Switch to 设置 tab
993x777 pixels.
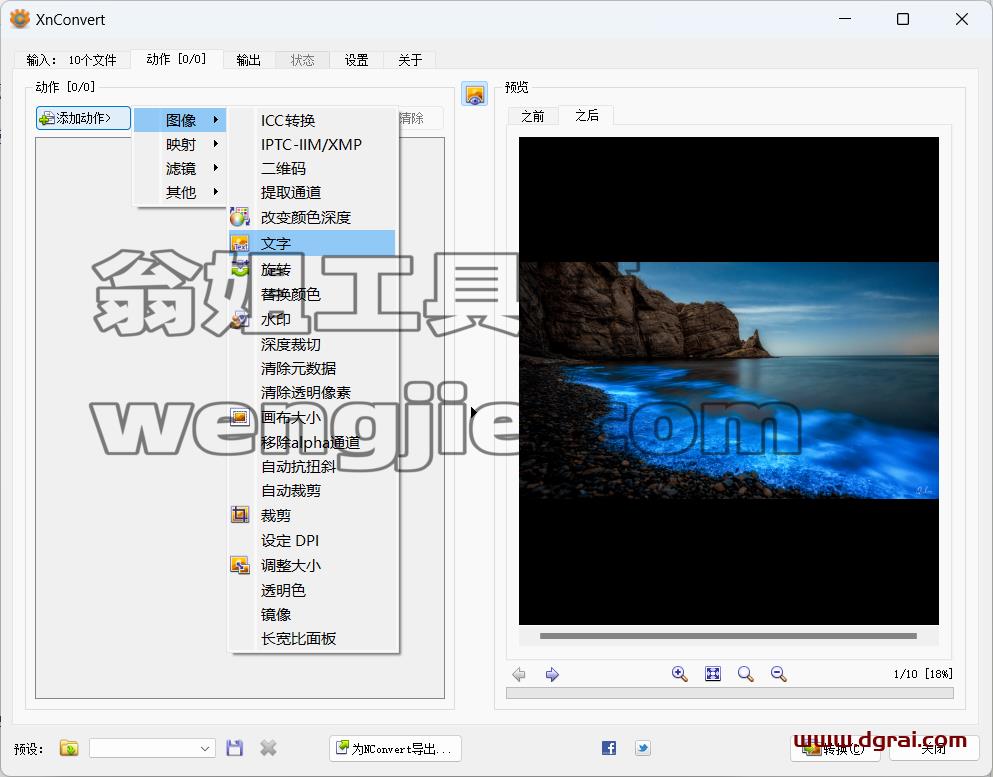357,60
